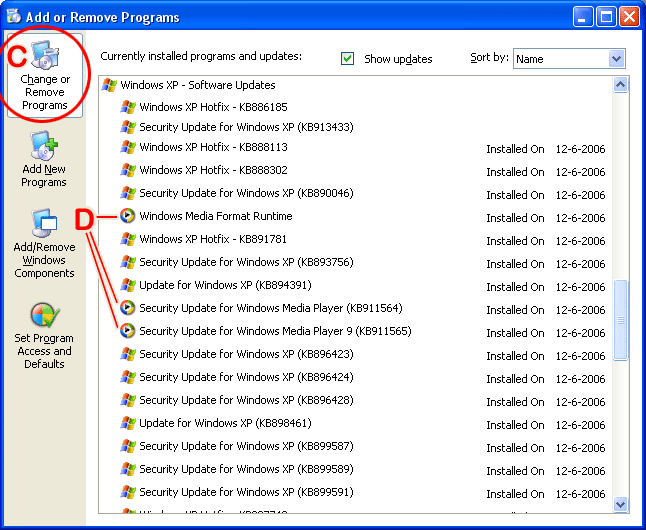Select Security Update for Windows XP (KB896423)
The width and height of the screenshot is (646, 530).
point(246,354)
